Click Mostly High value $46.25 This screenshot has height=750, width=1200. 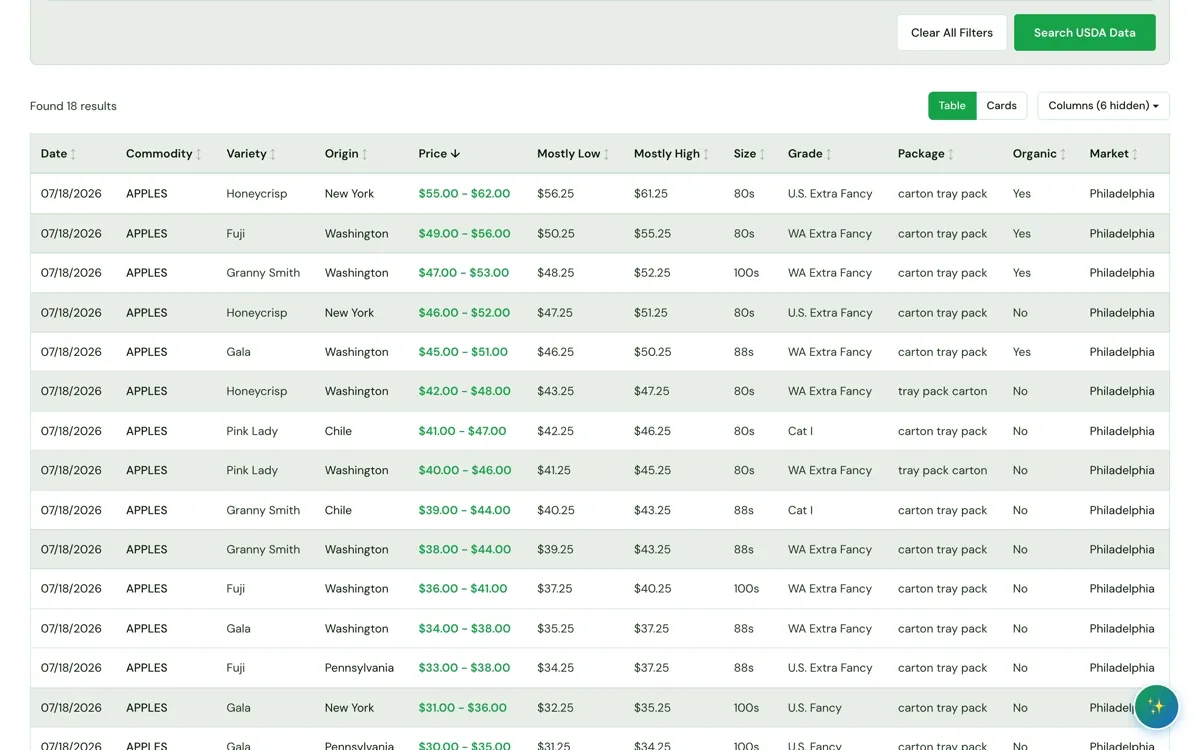[x=652, y=432]
